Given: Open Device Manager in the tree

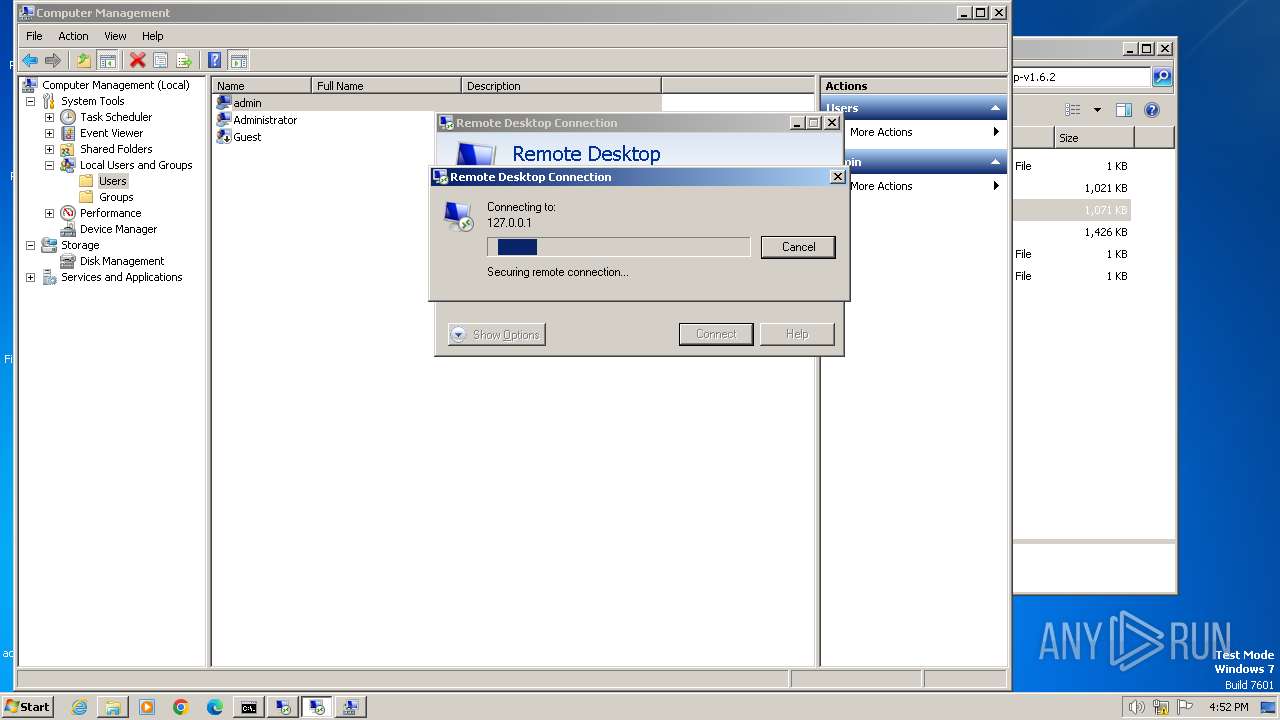Looking at the screenshot, I should (118, 229).
